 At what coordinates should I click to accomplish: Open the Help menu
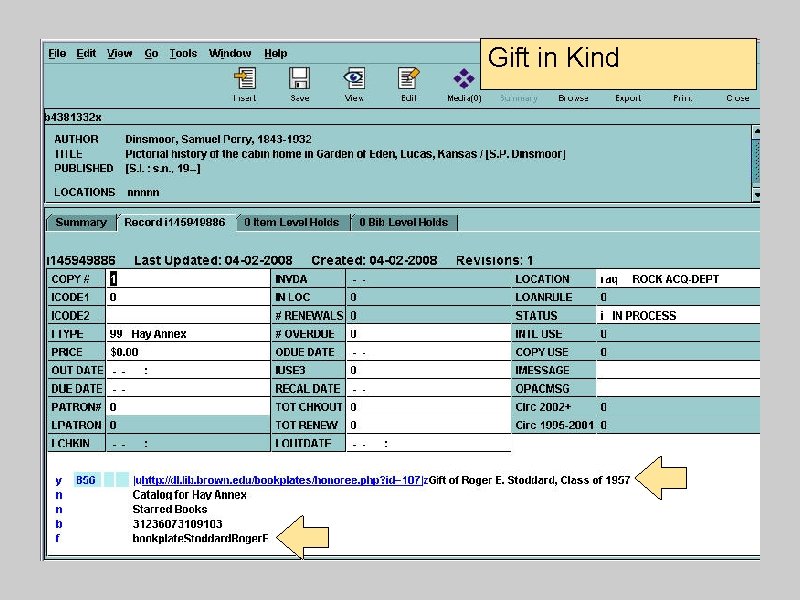pyautogui.click(x=276, y=54)
